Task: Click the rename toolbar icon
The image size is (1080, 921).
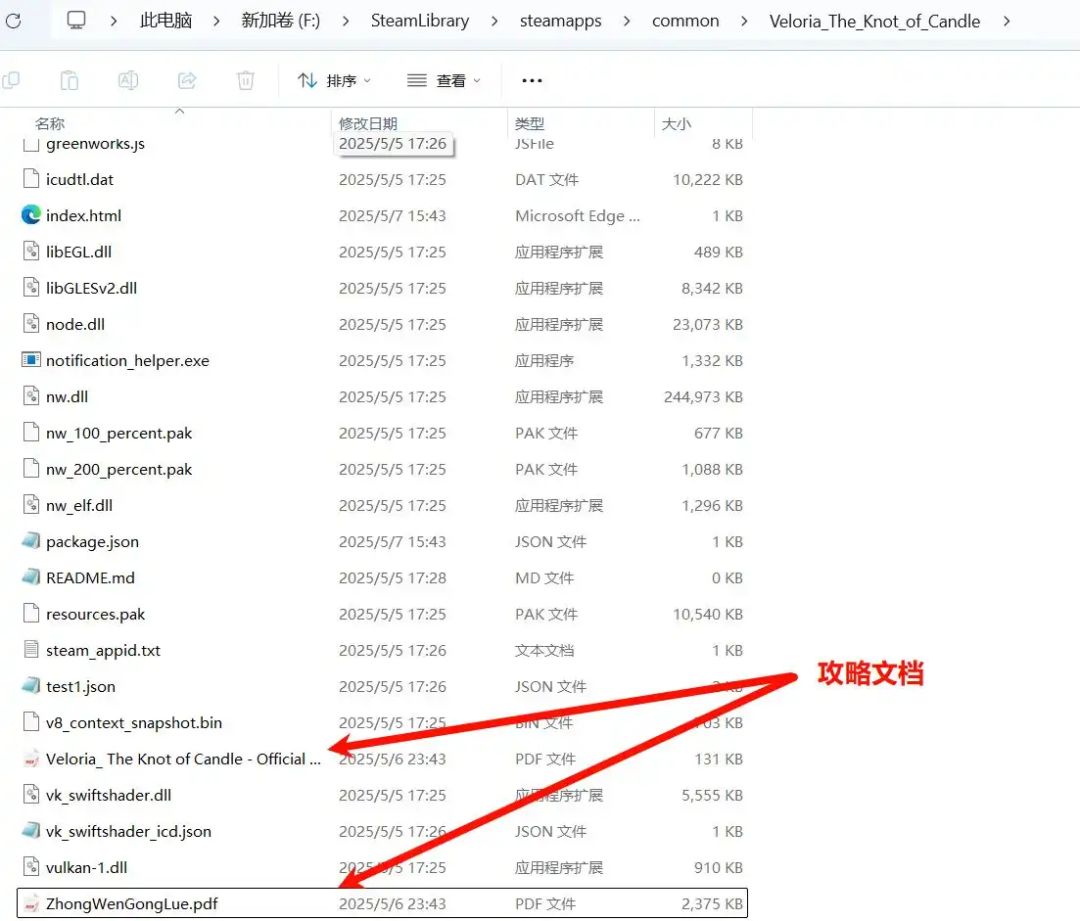Action: point(128,81)
